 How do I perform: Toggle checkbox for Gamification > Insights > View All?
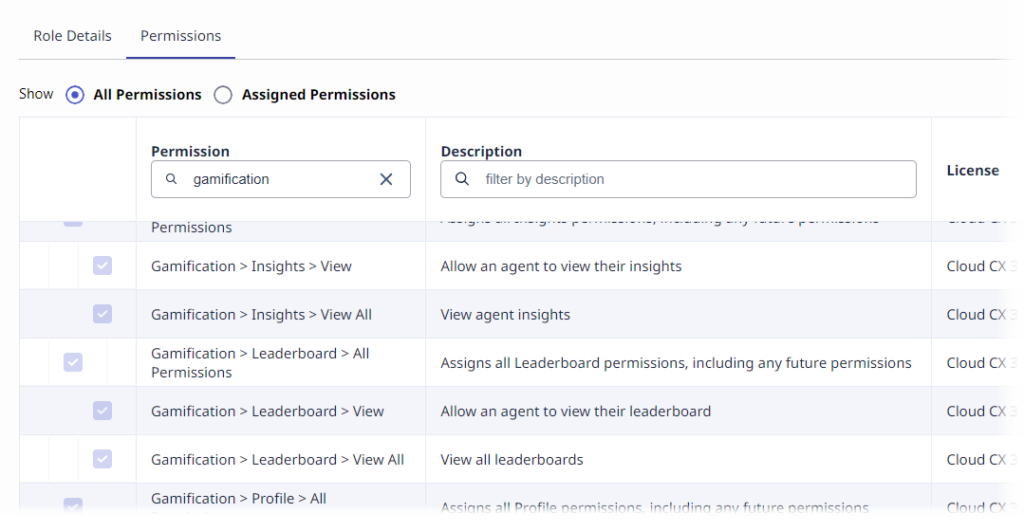[102, 314]
